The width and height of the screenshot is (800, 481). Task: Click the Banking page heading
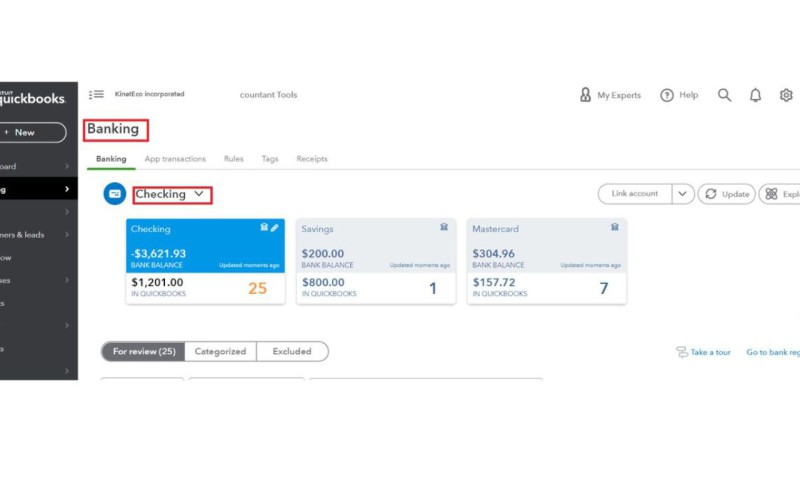[113, 129]
